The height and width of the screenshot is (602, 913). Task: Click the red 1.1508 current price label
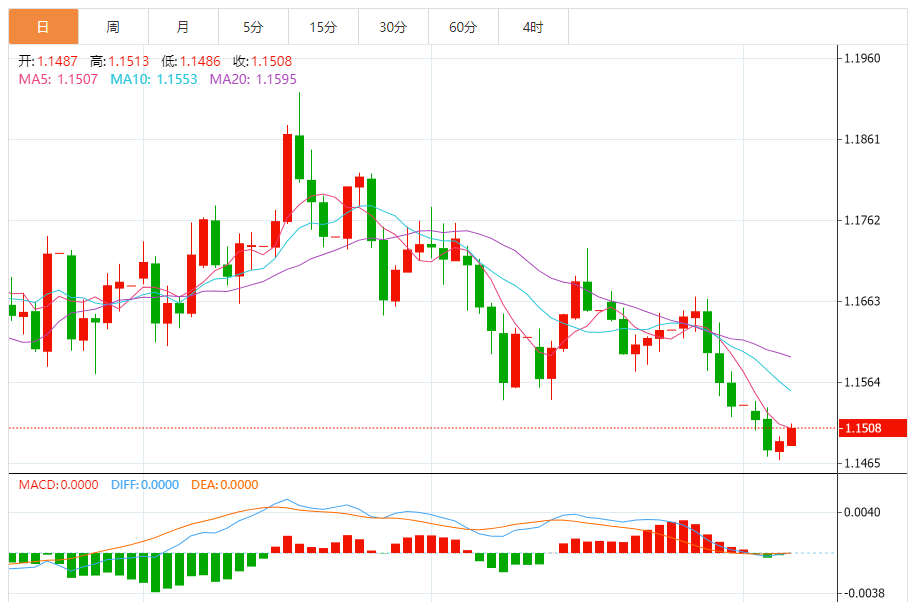coord(872,428)
